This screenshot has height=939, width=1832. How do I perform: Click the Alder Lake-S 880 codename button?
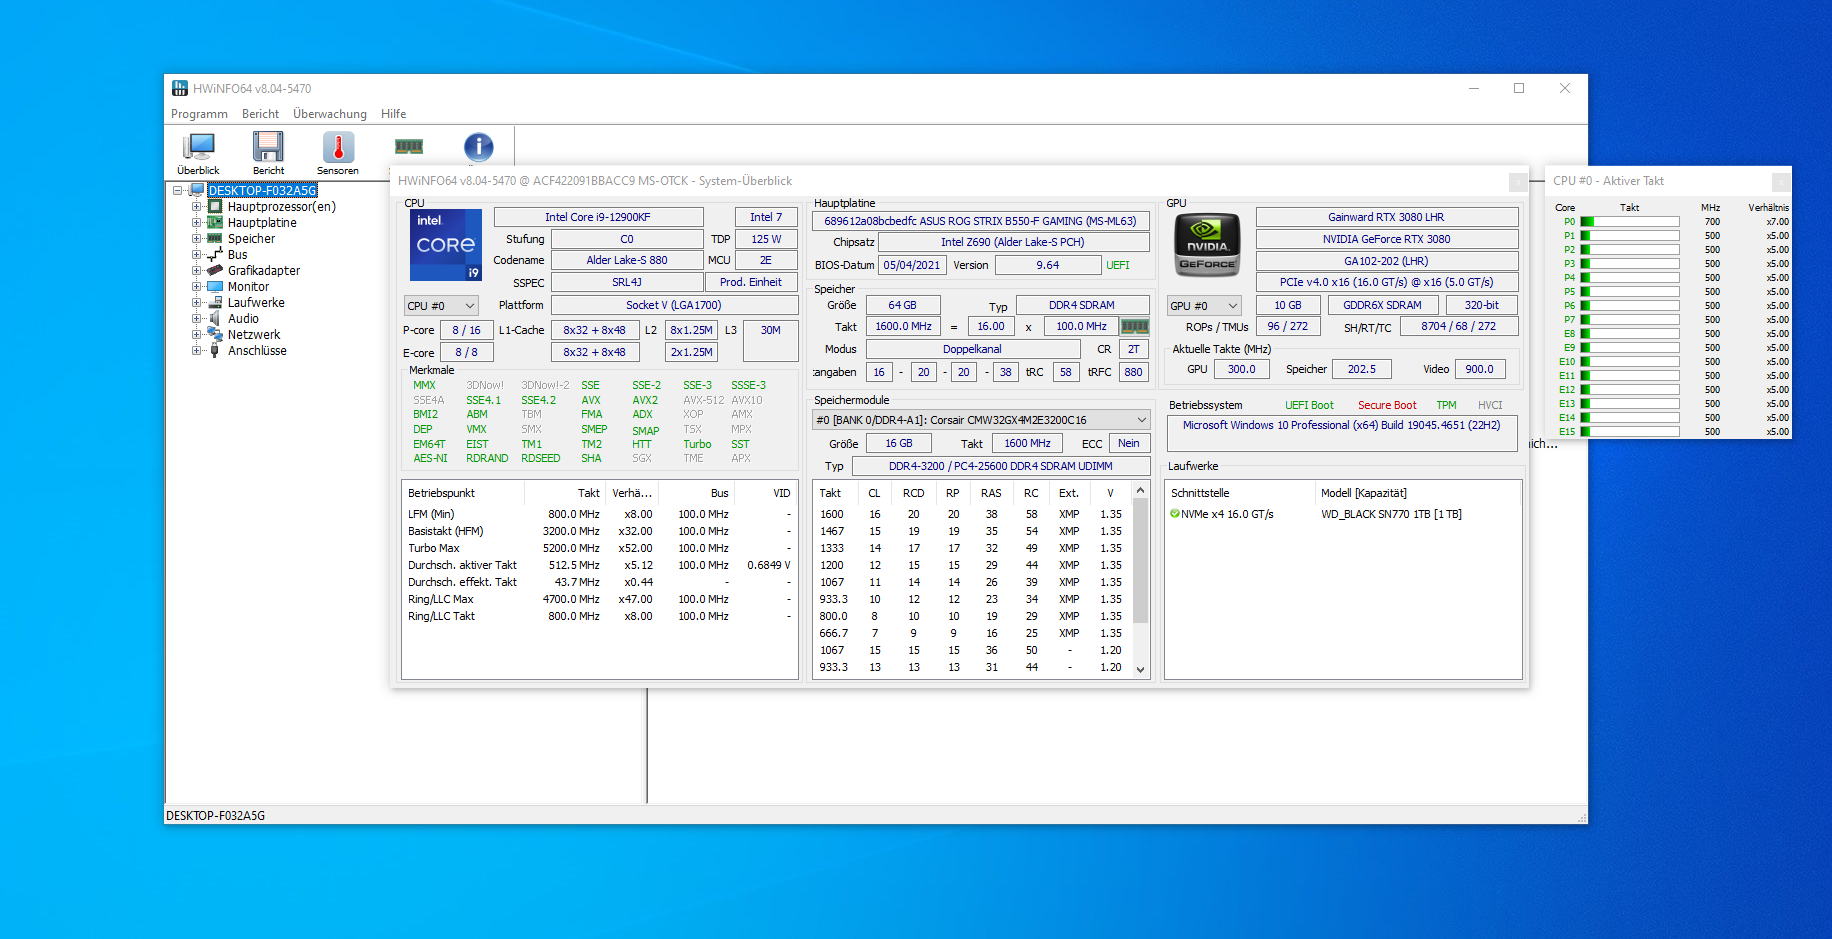pyautogui.click(x=627, y=260)
